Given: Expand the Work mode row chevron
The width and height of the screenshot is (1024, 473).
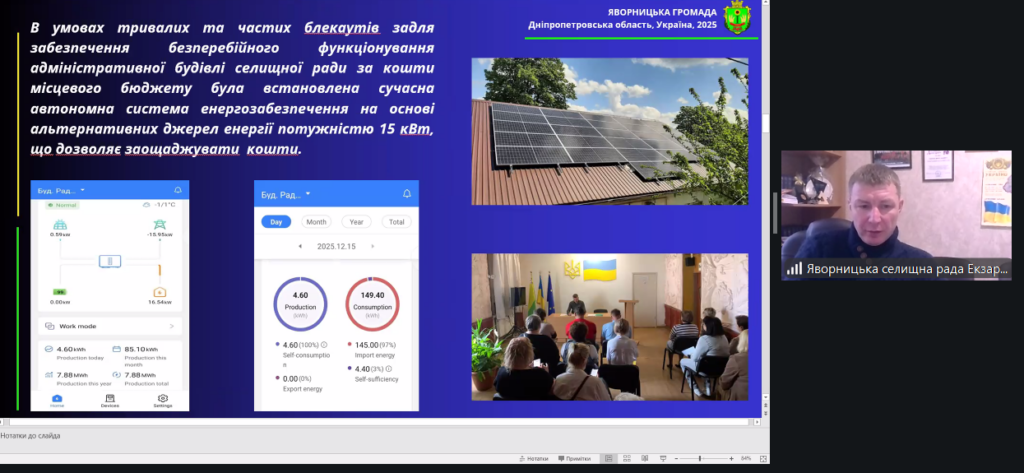Looking at the screenshot, I should [x=171, y=326].
